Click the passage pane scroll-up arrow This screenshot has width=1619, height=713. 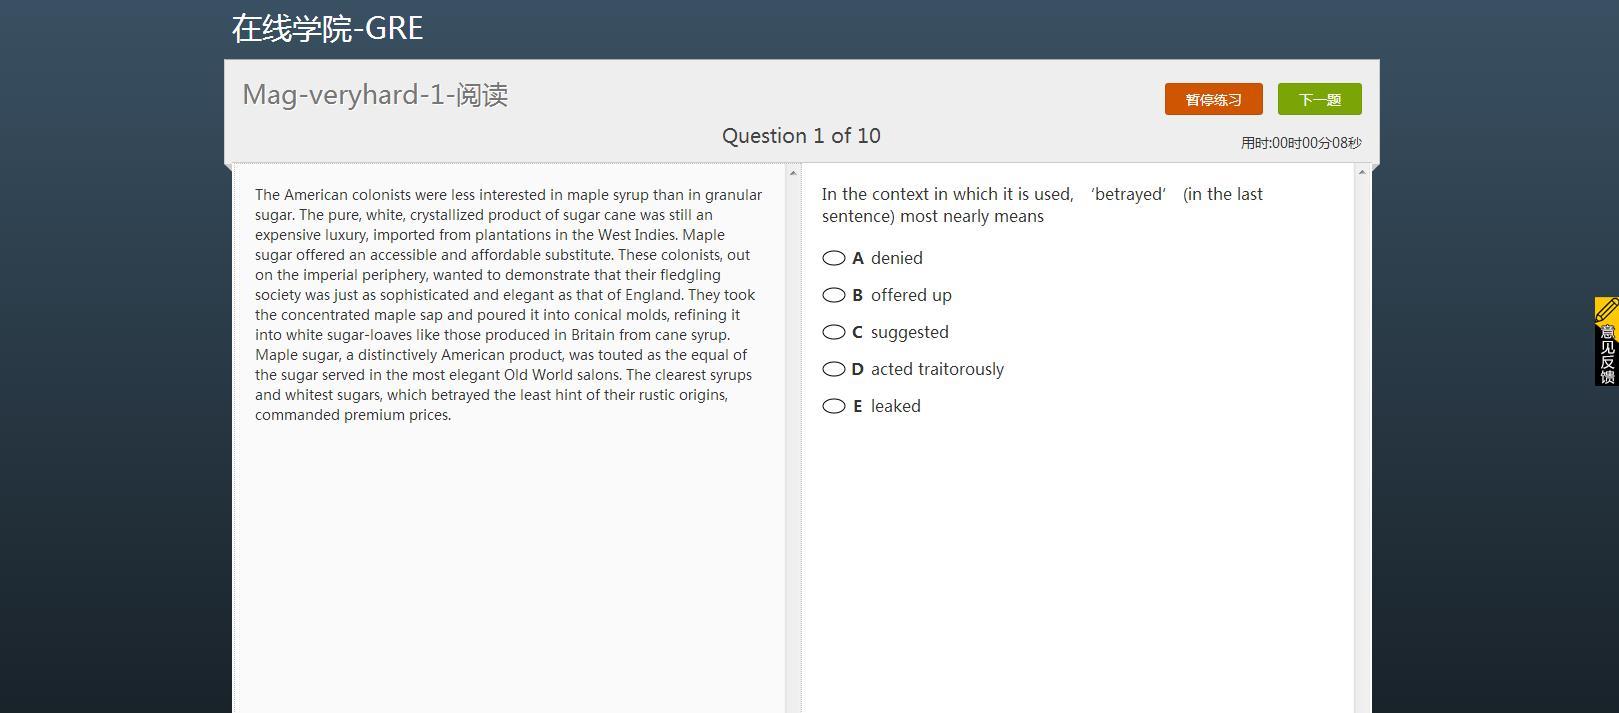tap(793, 173)
